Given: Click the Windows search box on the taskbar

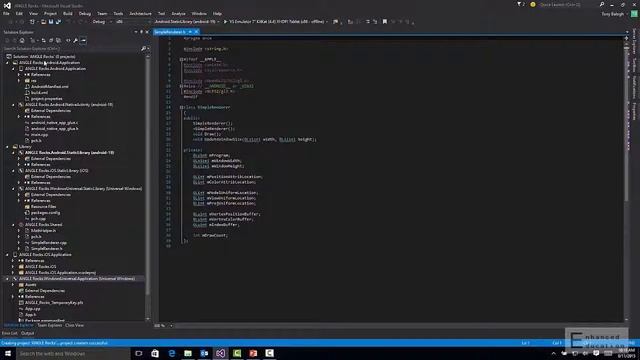Looking at the screenshot, I should coord(73,353).
